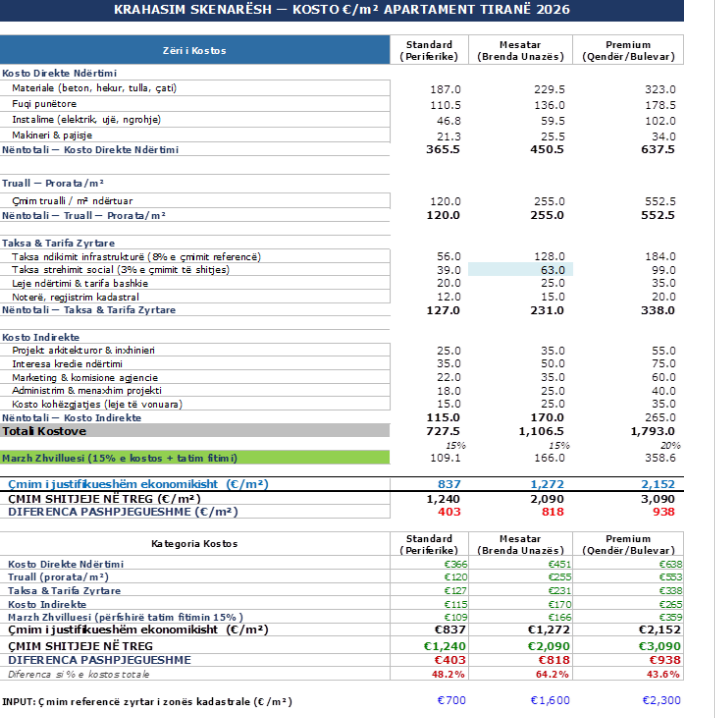The height and width of the screenshot is (718, 715).
Task: Click the blue justified price 1,272 cell
Action: click(x=520, y=484)
